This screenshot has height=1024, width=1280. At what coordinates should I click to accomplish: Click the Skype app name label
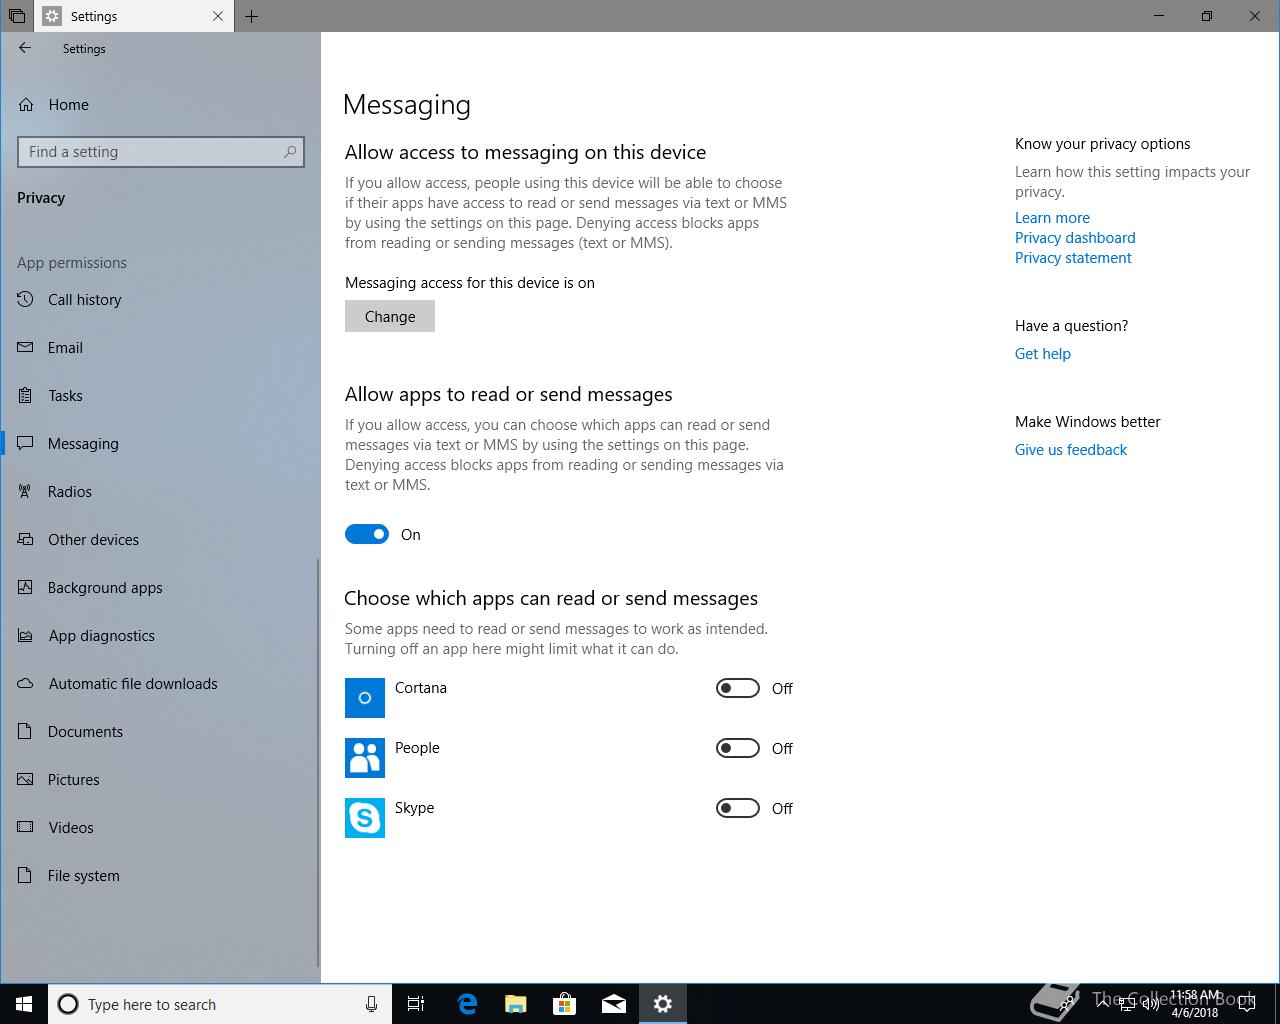tap(414, 808)
